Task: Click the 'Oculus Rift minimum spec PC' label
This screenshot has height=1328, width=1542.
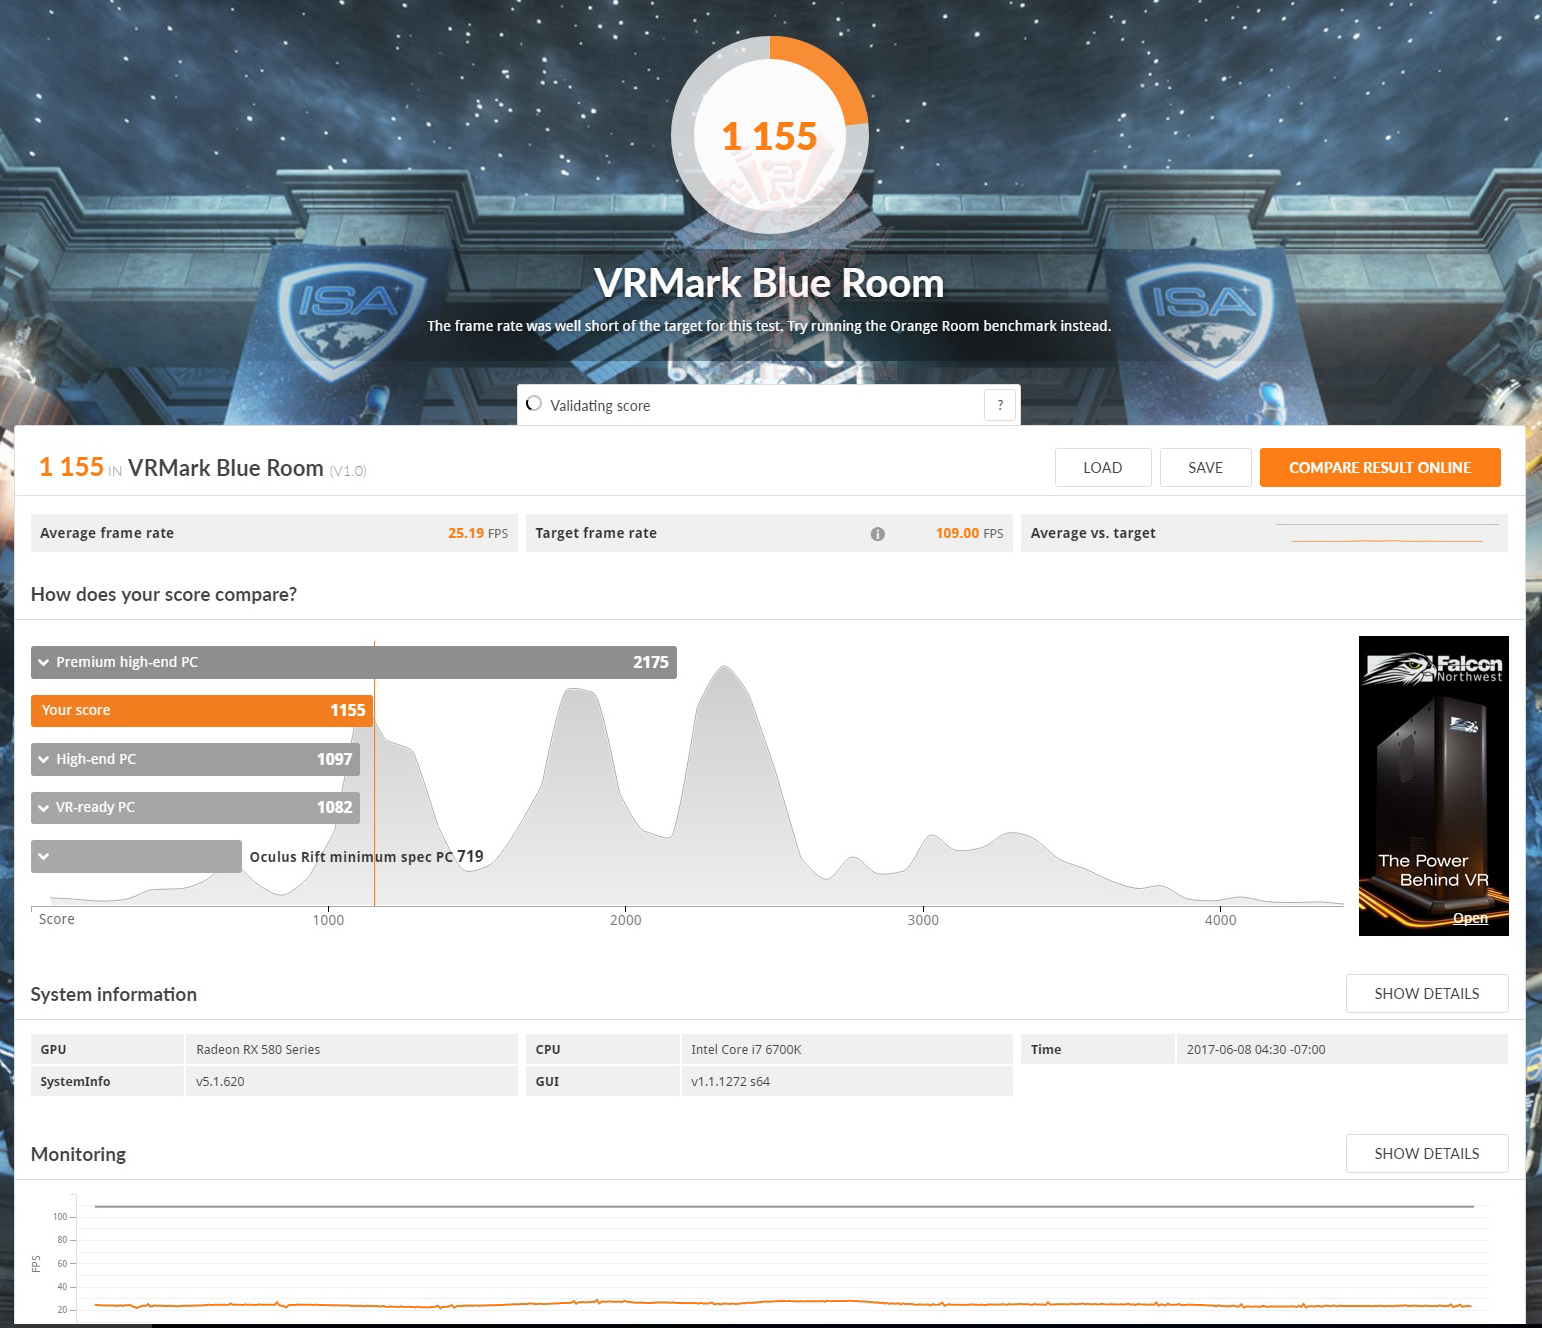Action: pyautogui.click(x=351, y=857)
